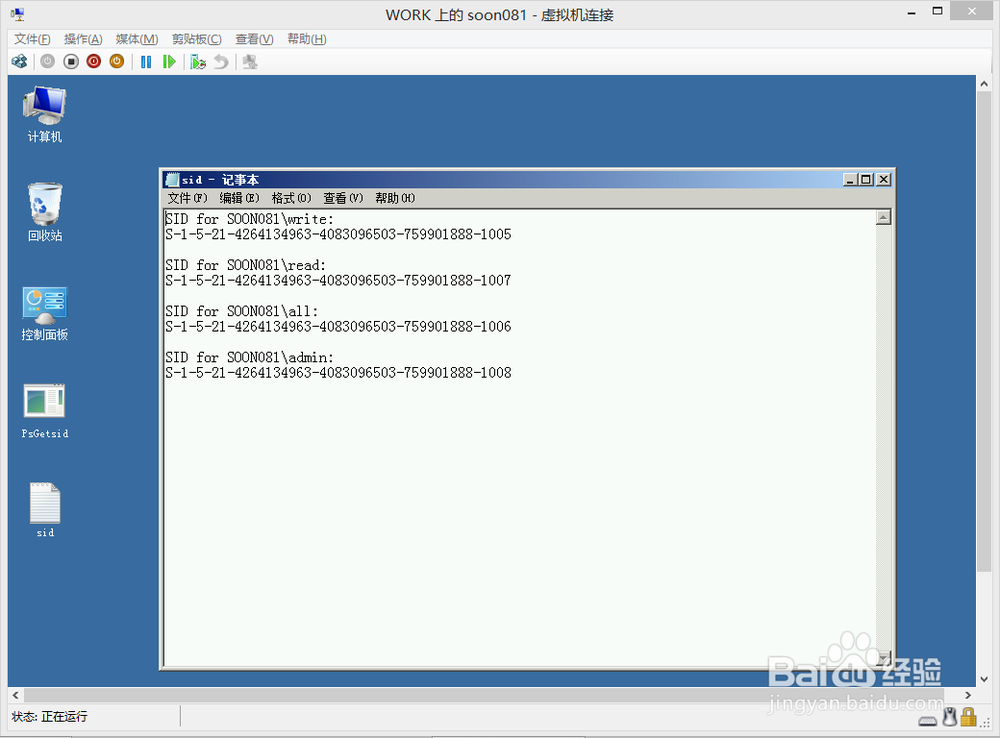Click VM horizontal scroll right arrow
The height and width of the screenshot is (738, 1000).
pos(968,695)
